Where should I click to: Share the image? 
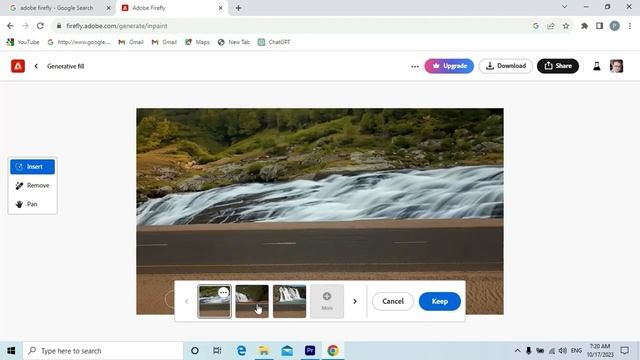point(558,66)
